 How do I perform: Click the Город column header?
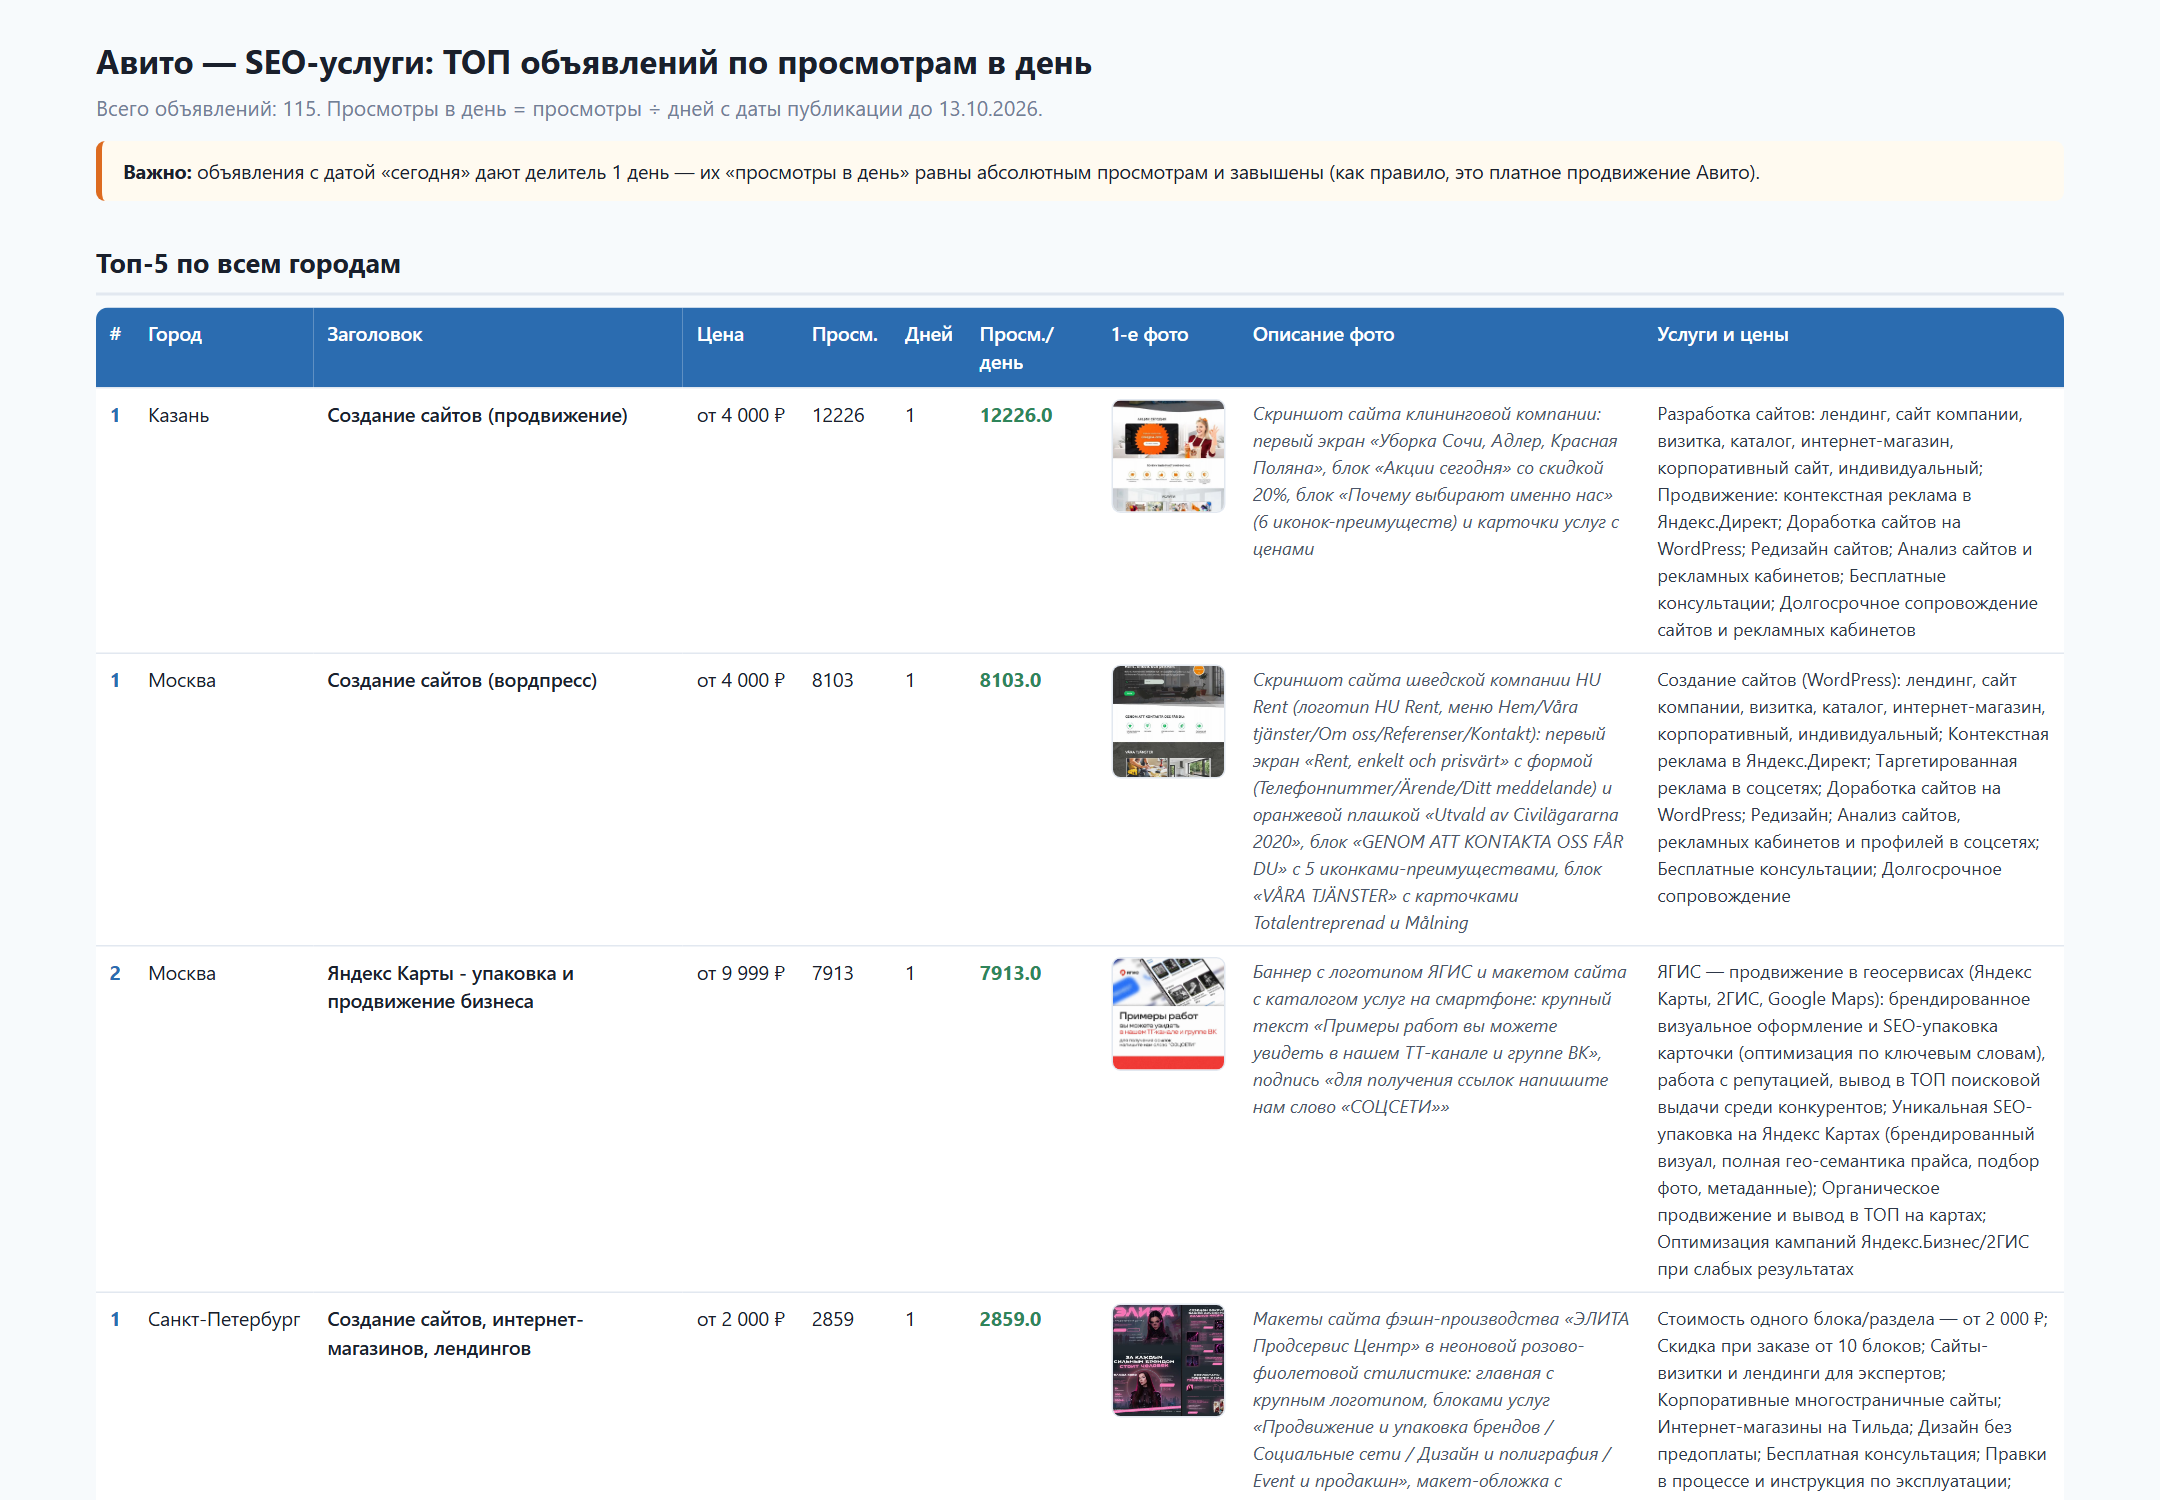175,334
